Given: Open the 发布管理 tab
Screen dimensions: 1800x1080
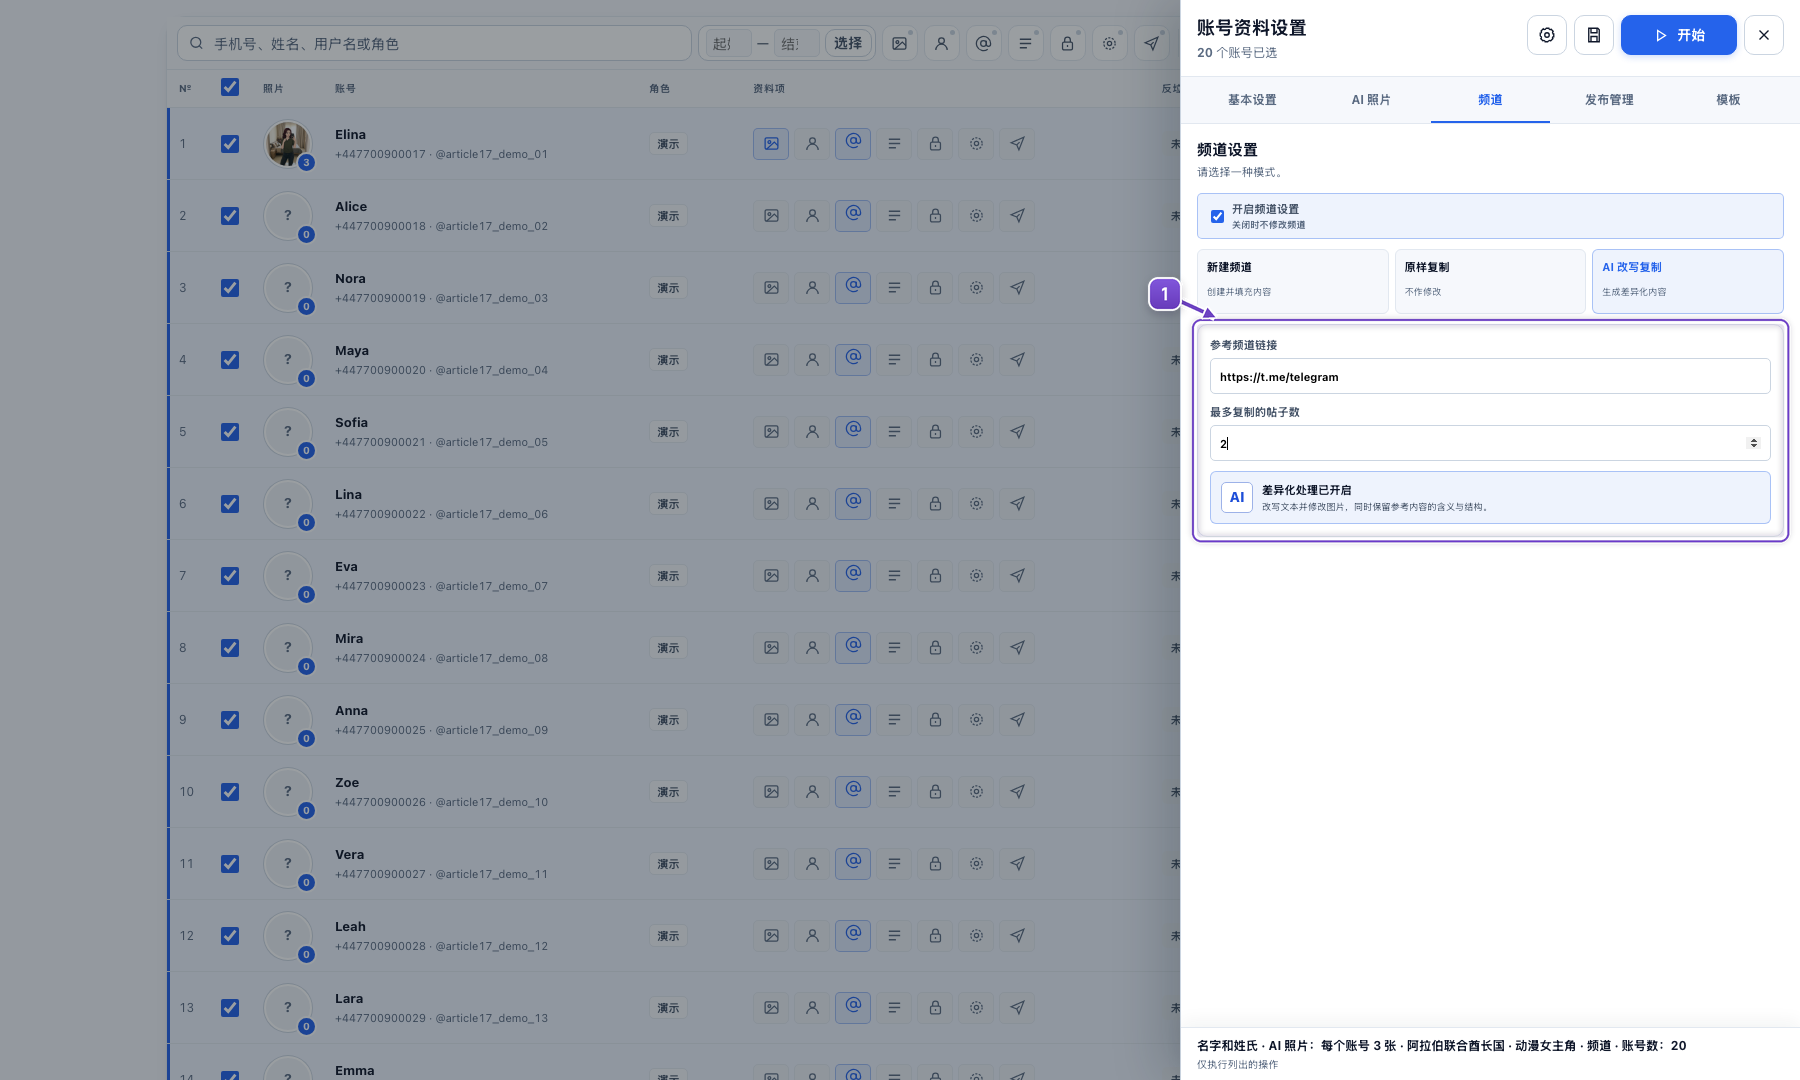Looking at the screenshot, I should click(1609, 100).
